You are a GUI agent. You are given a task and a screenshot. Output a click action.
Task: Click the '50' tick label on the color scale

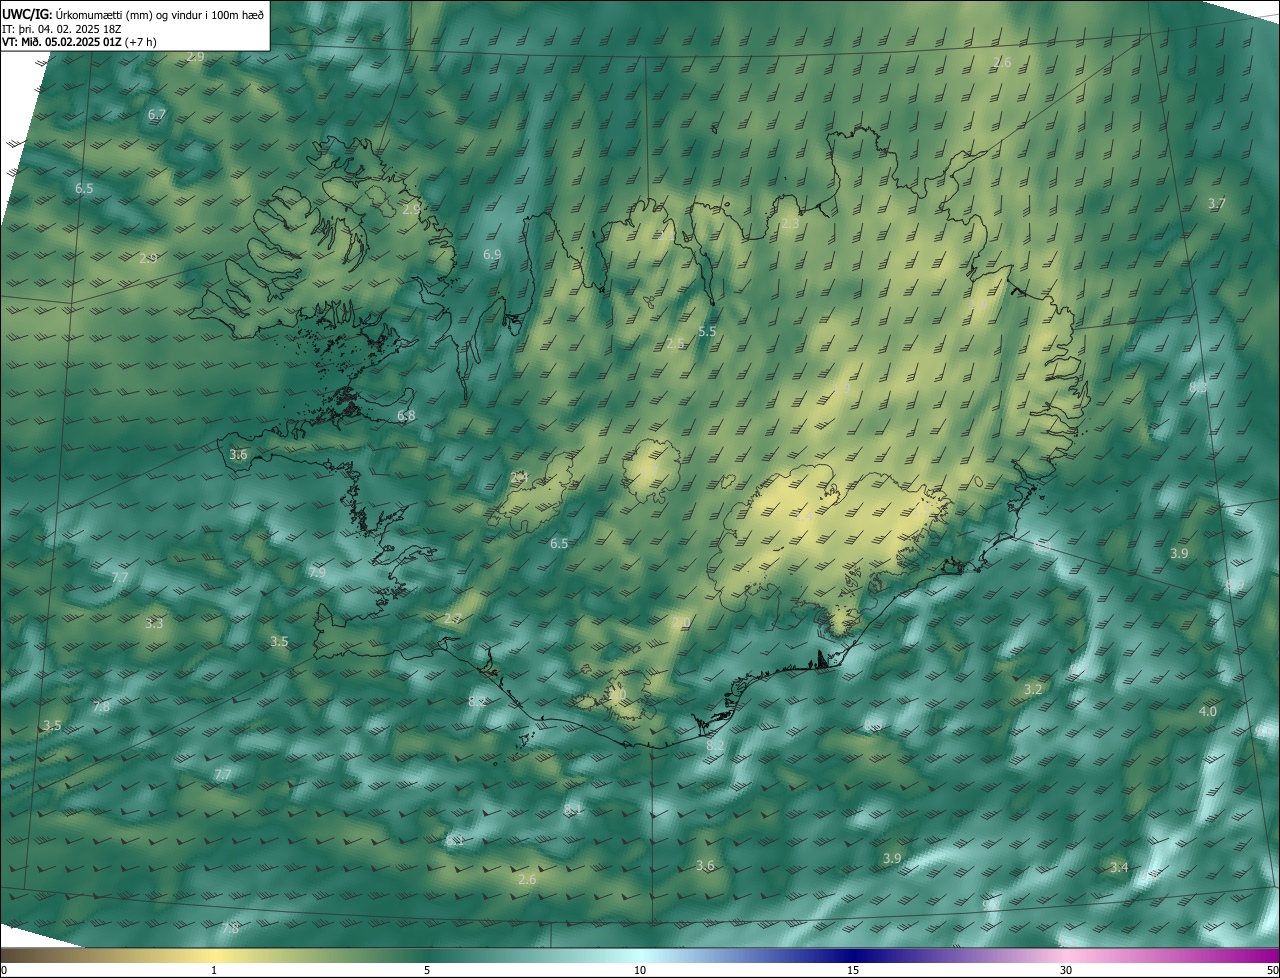pos(1271,970)
